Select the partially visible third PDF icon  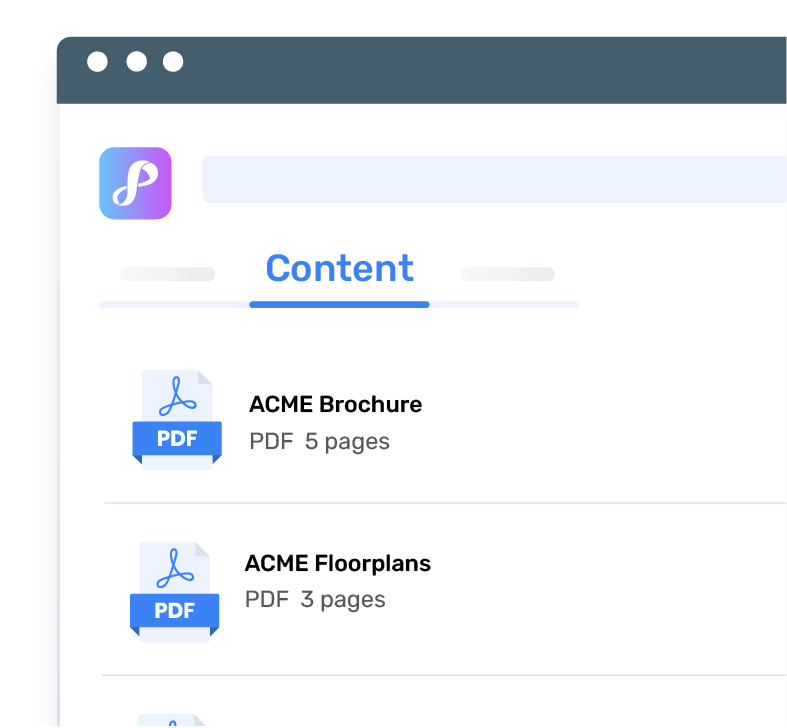pos(172,721)
